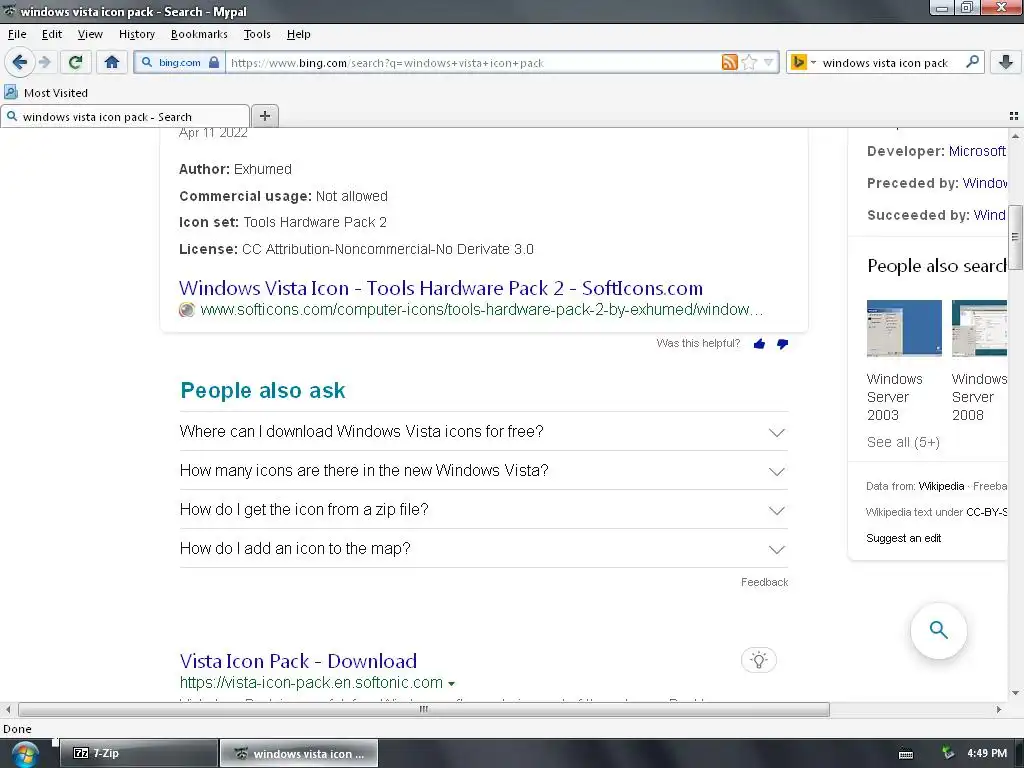The width and height of the screenshot is (1024, 768).
Task: Click the bing.com site identity label
Action: [180, 63]
